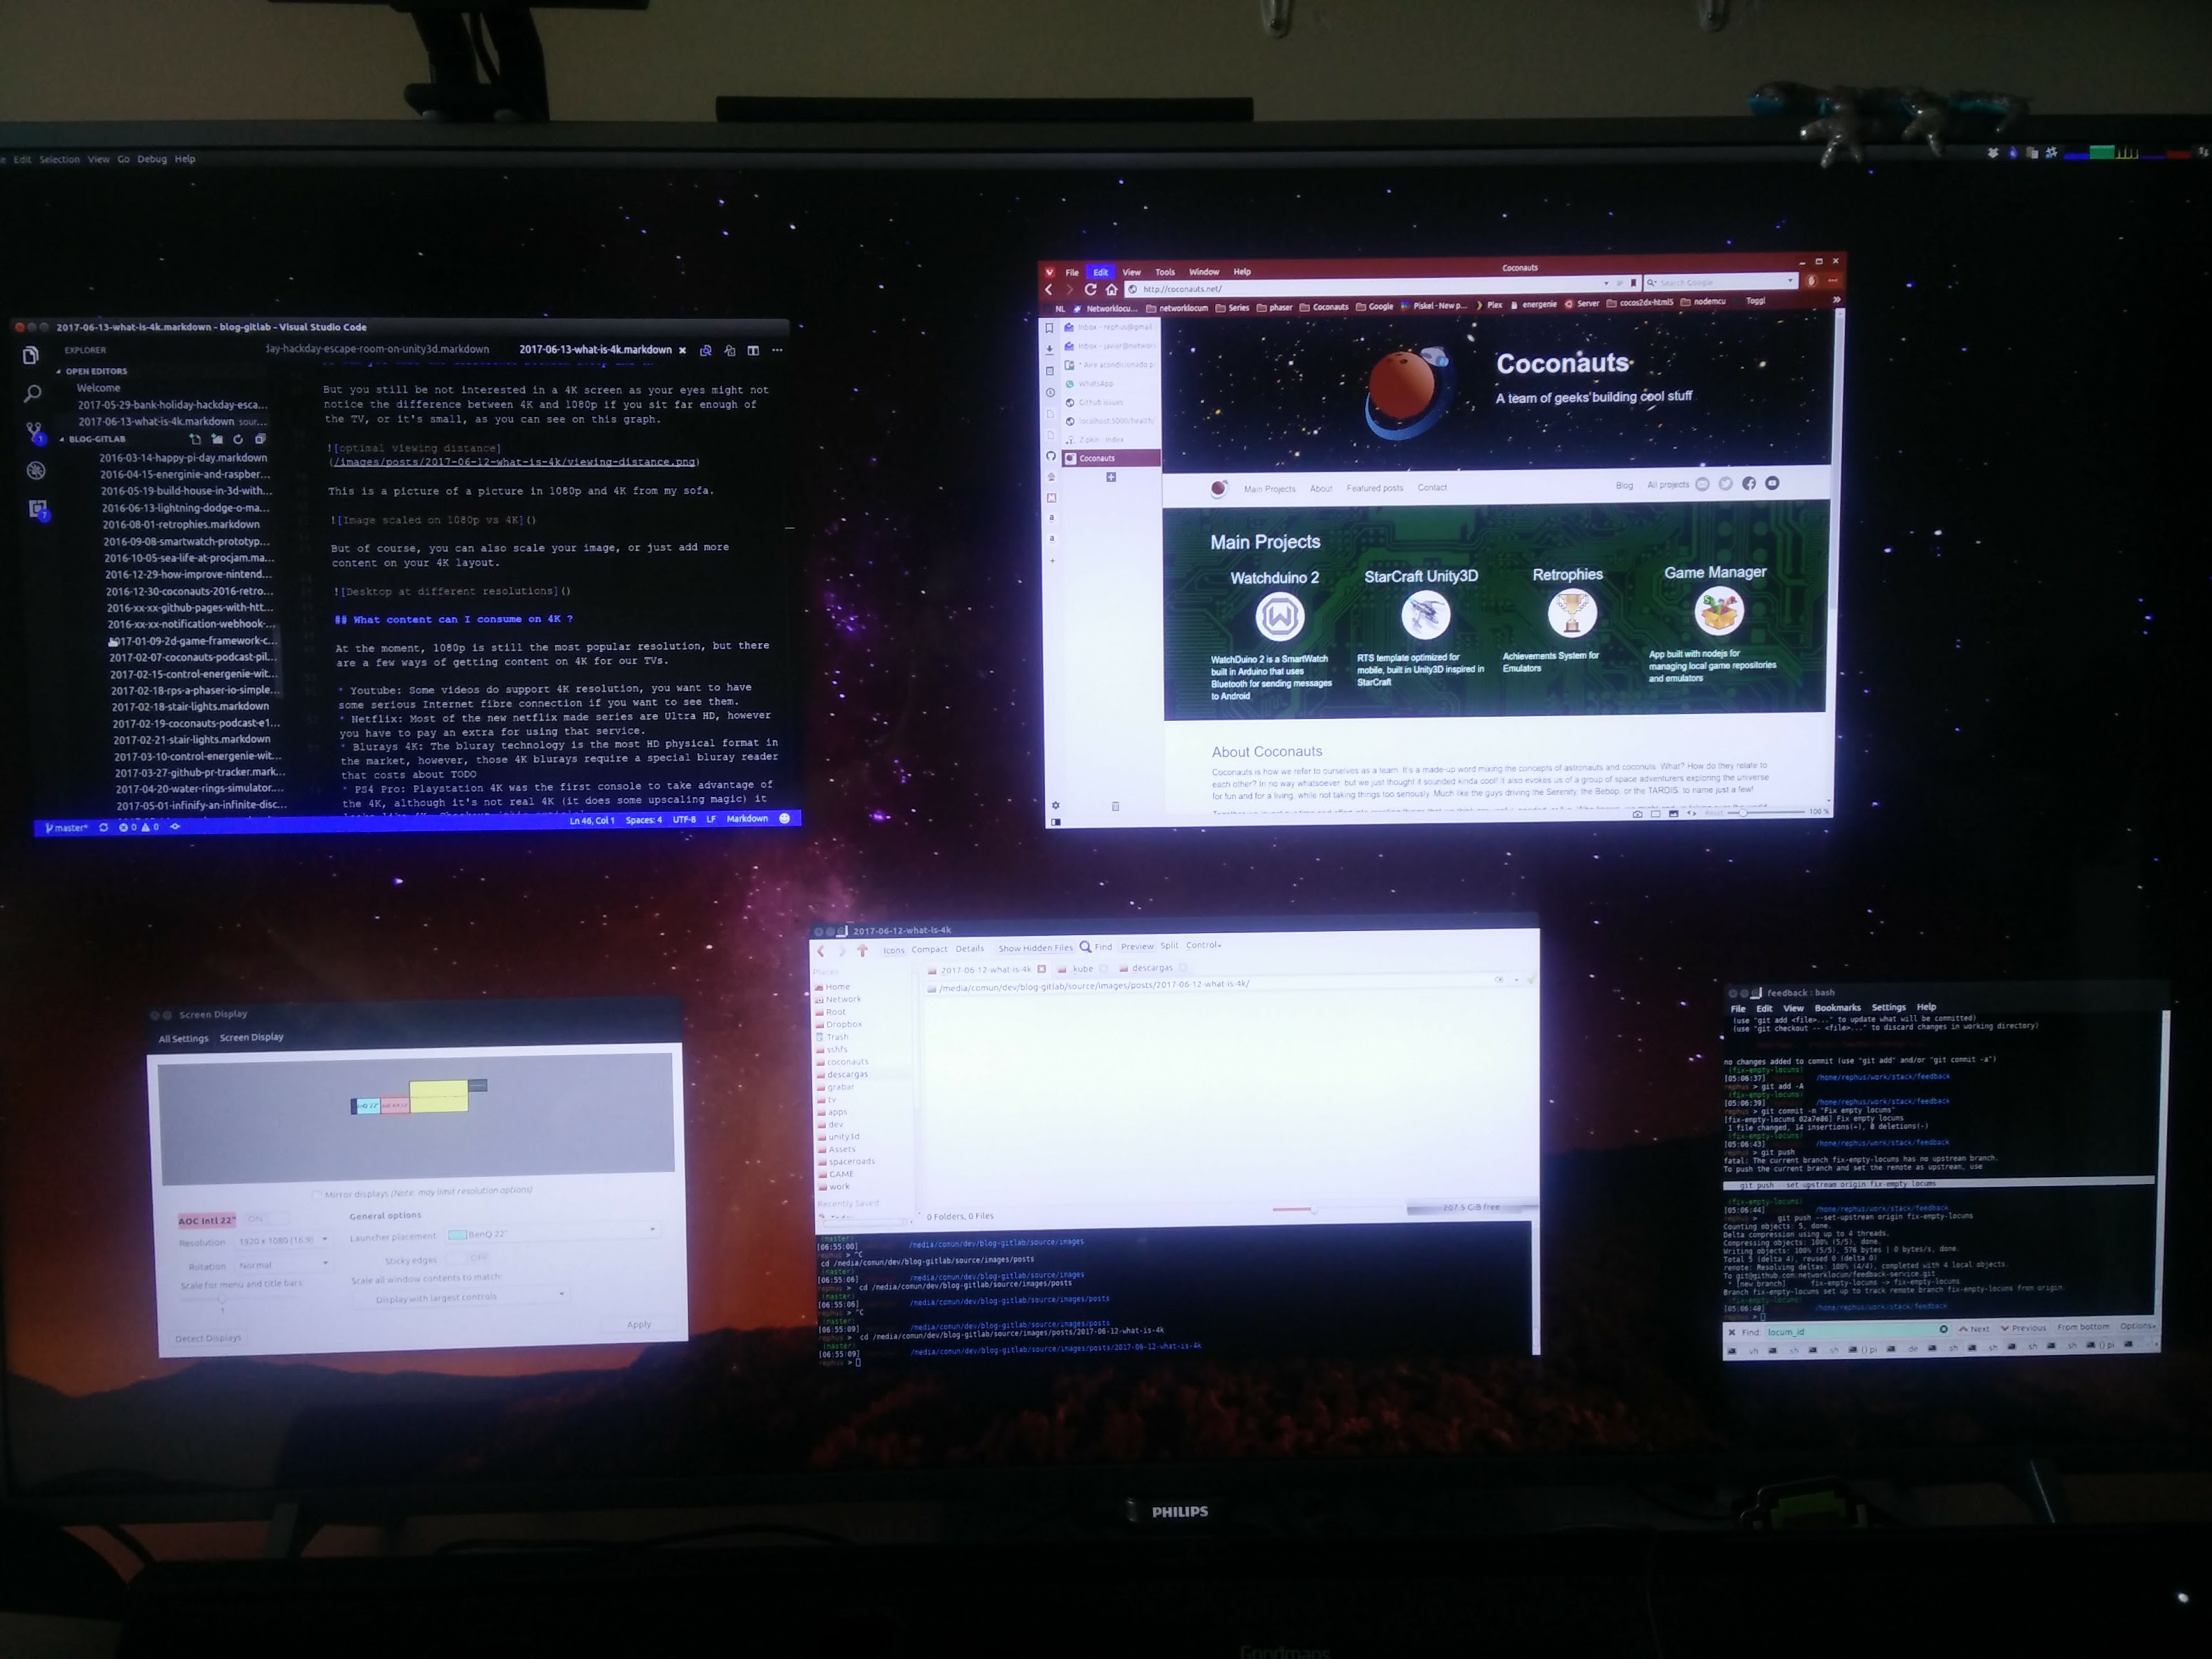Click Split Editor icon in VS Code
2212x1659 pixels.
coord(753,351)
